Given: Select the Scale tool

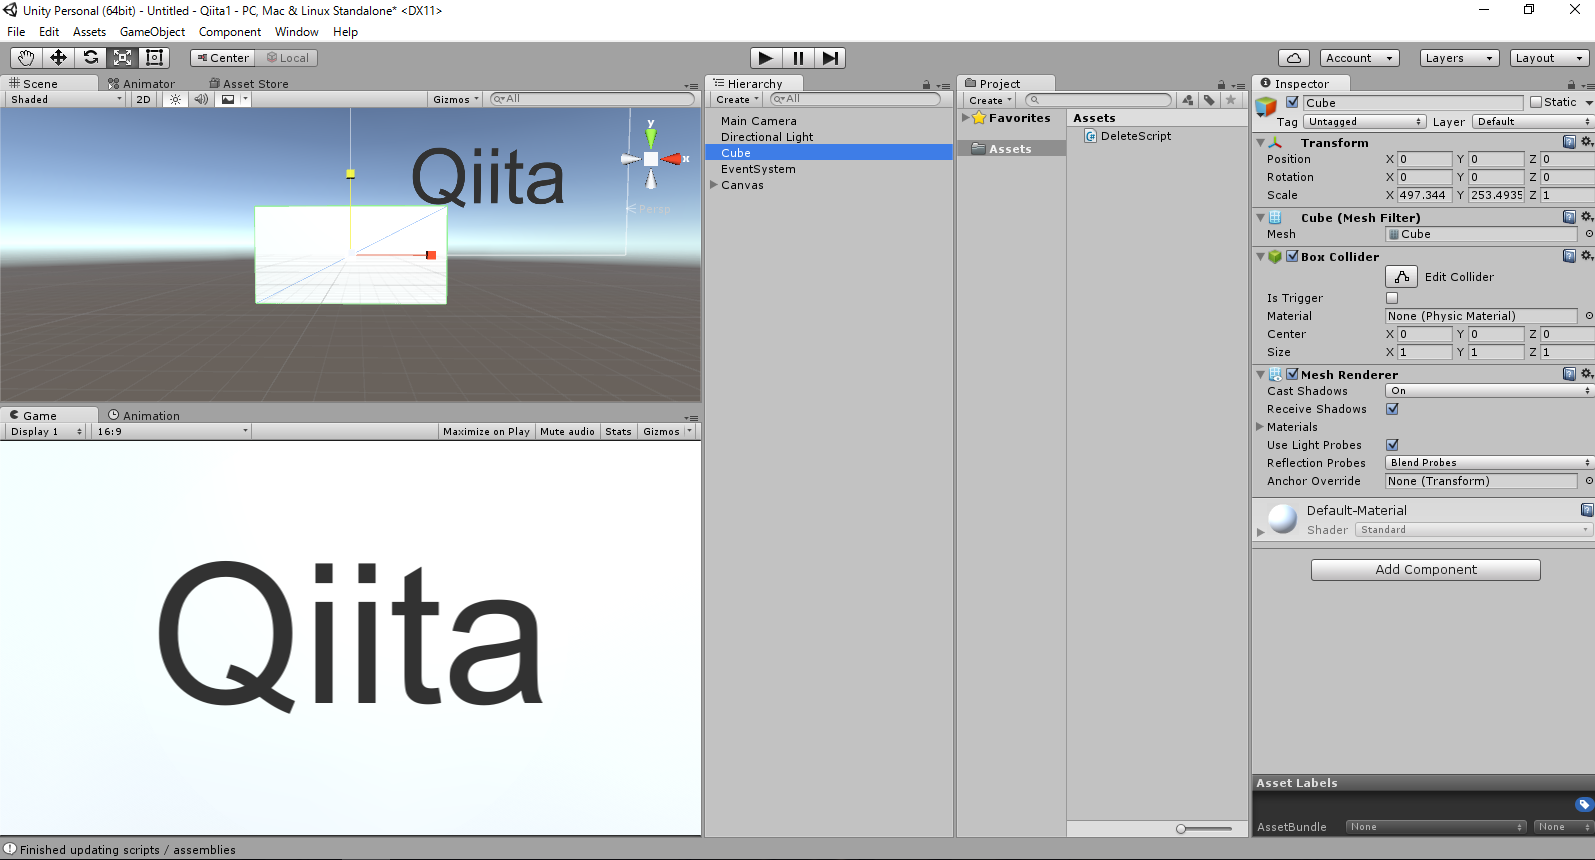Looking at the screenshot, I should point(122,58).
